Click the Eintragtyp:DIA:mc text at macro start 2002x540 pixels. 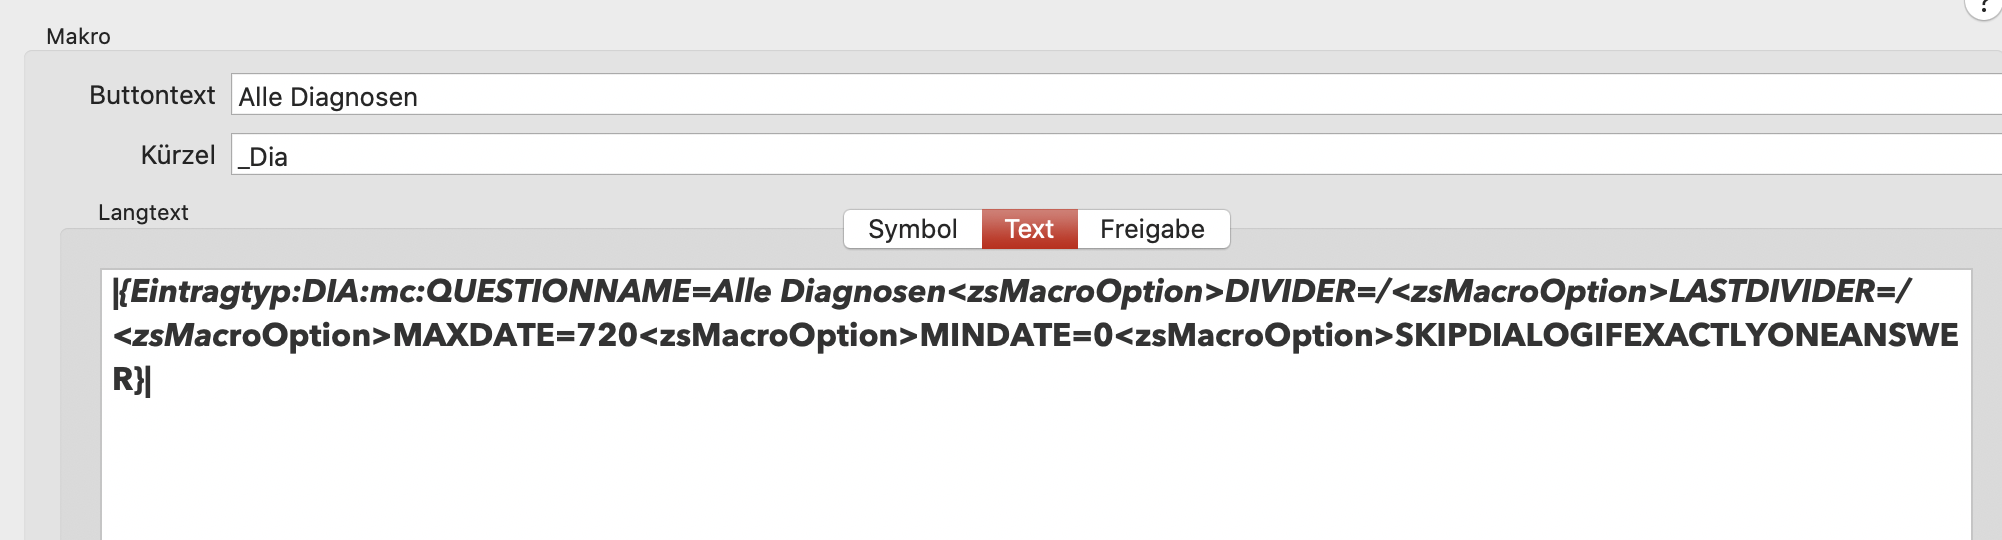271,291
